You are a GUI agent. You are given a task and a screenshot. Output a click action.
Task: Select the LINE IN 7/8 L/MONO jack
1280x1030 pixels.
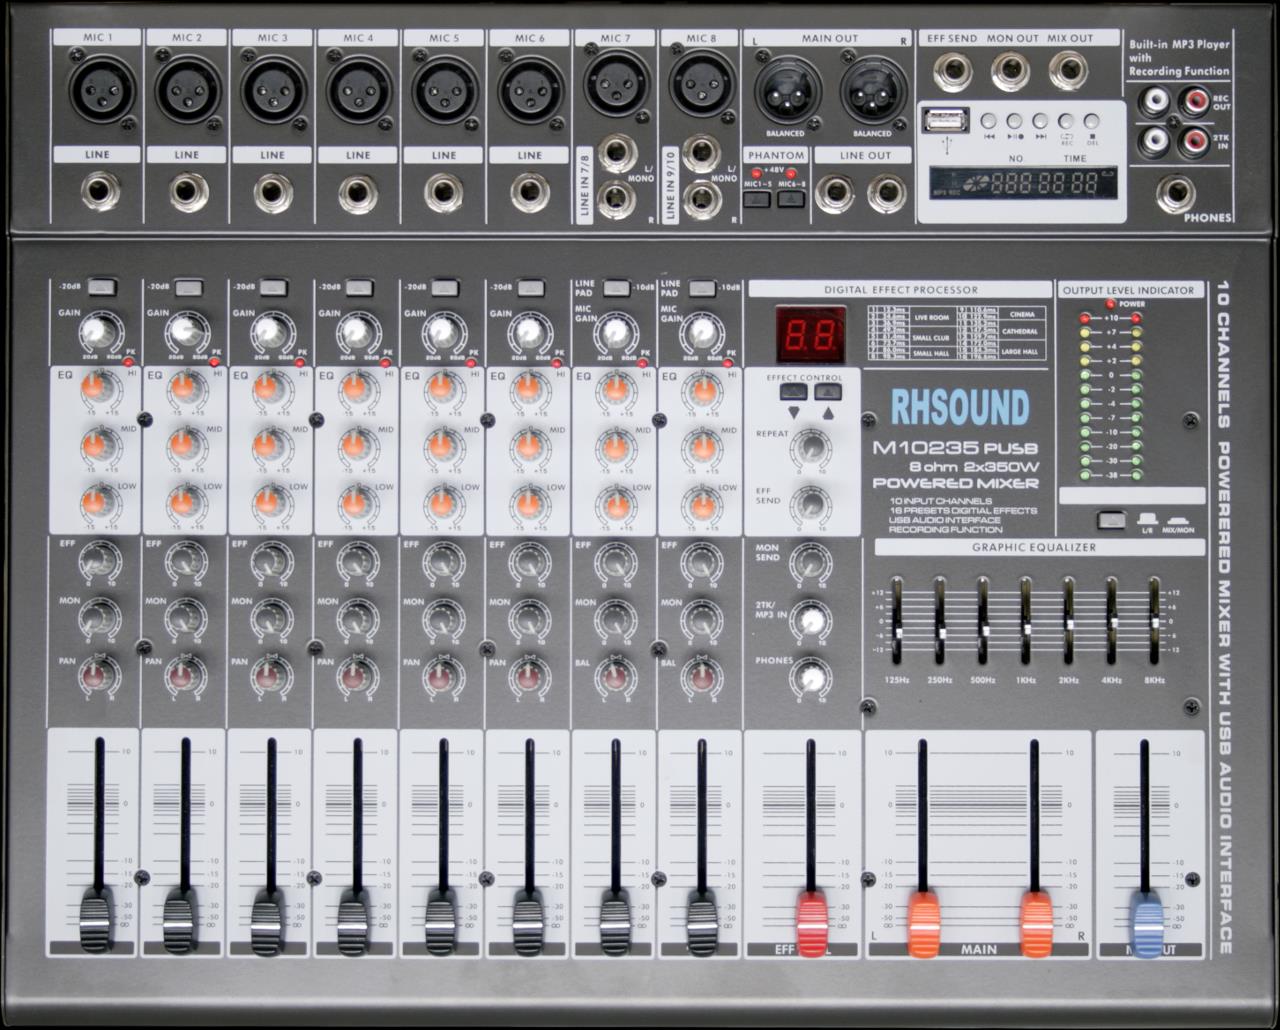616,153
